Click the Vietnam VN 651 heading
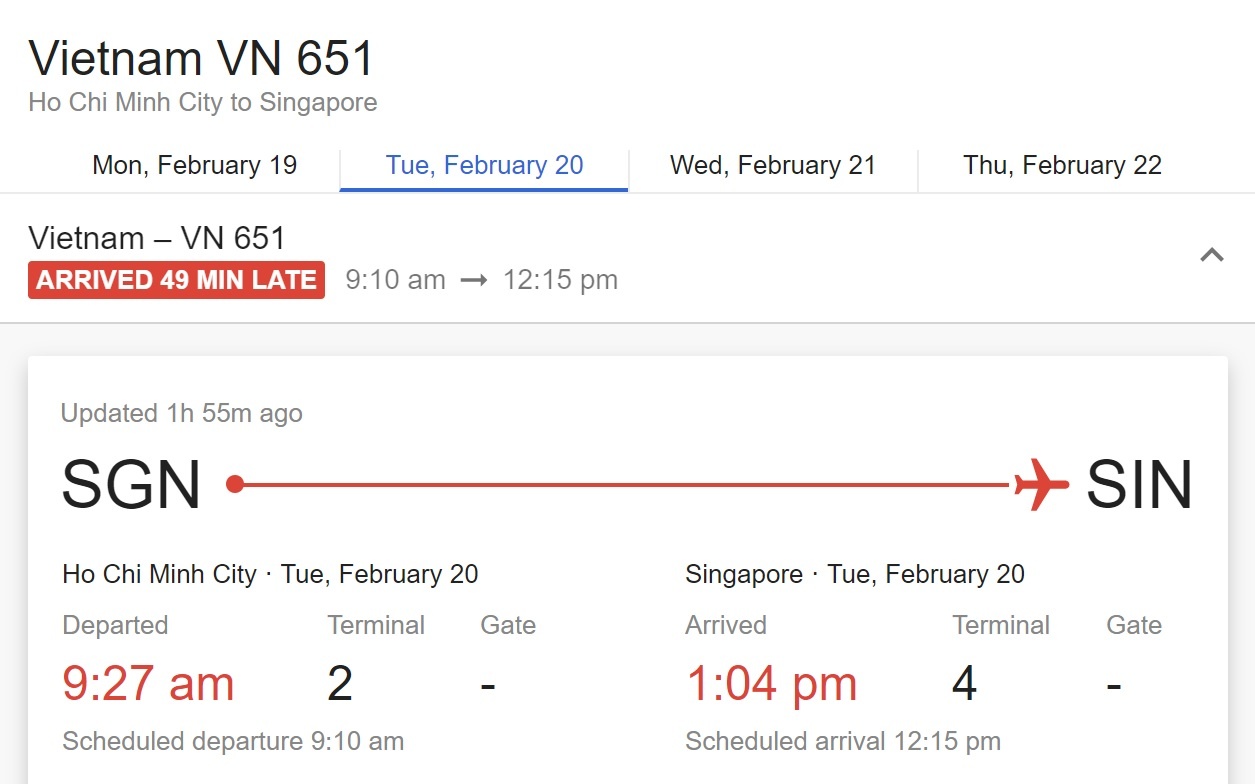The width and height of the screenshot is (1255, 784). tap(201, 58)
